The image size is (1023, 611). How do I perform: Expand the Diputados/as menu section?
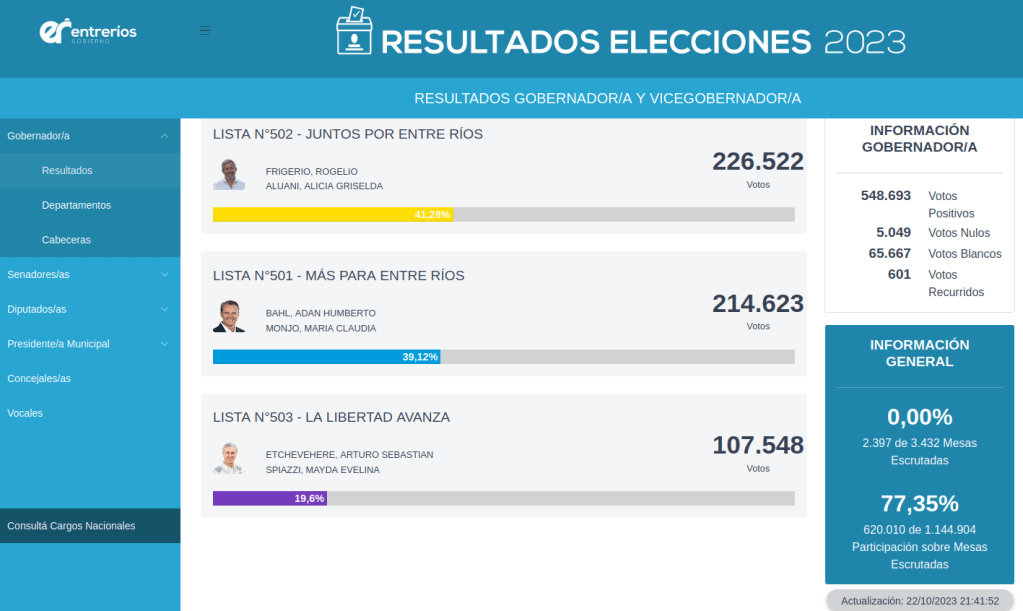click(x=164, y=309)
